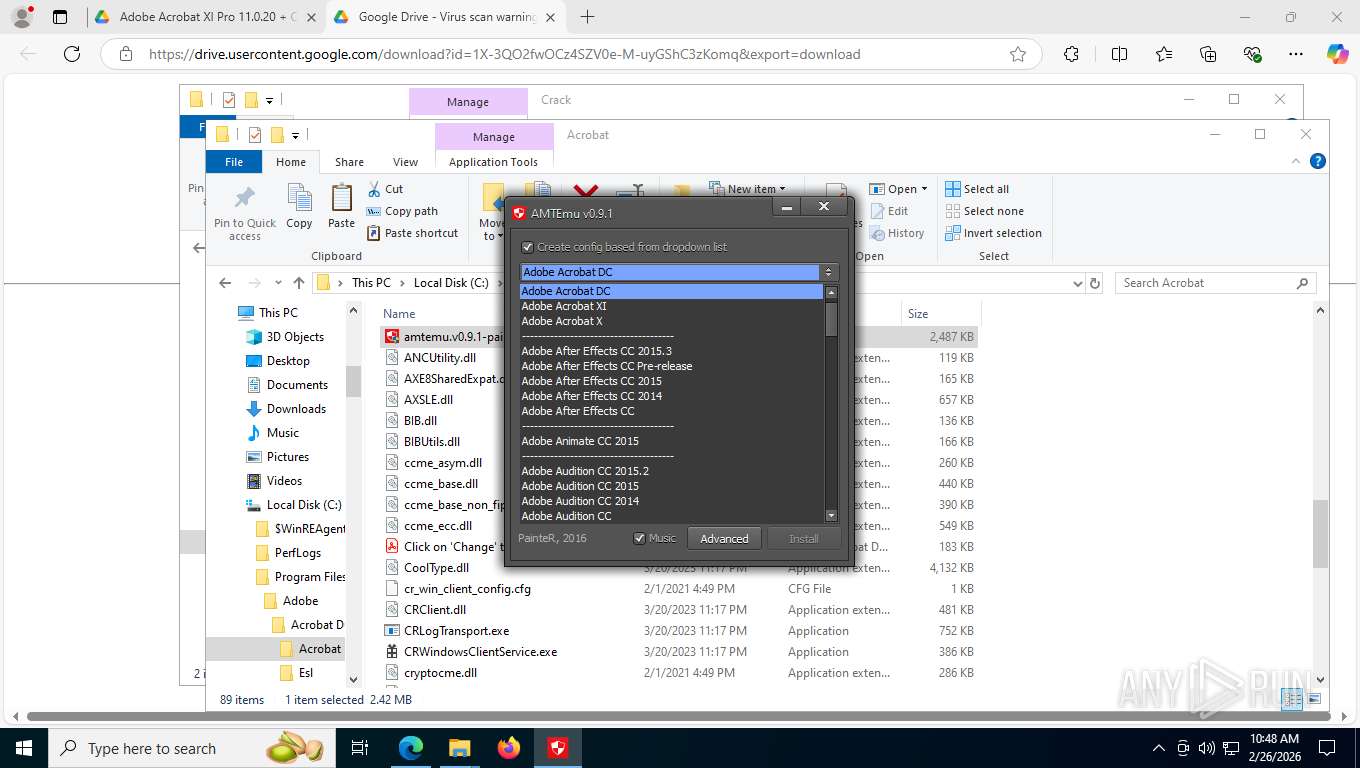Screen dimensions: 1360x768
Task: Switch to the View ribbon tab
Action: pyautogui.click(x=405, y=162)
